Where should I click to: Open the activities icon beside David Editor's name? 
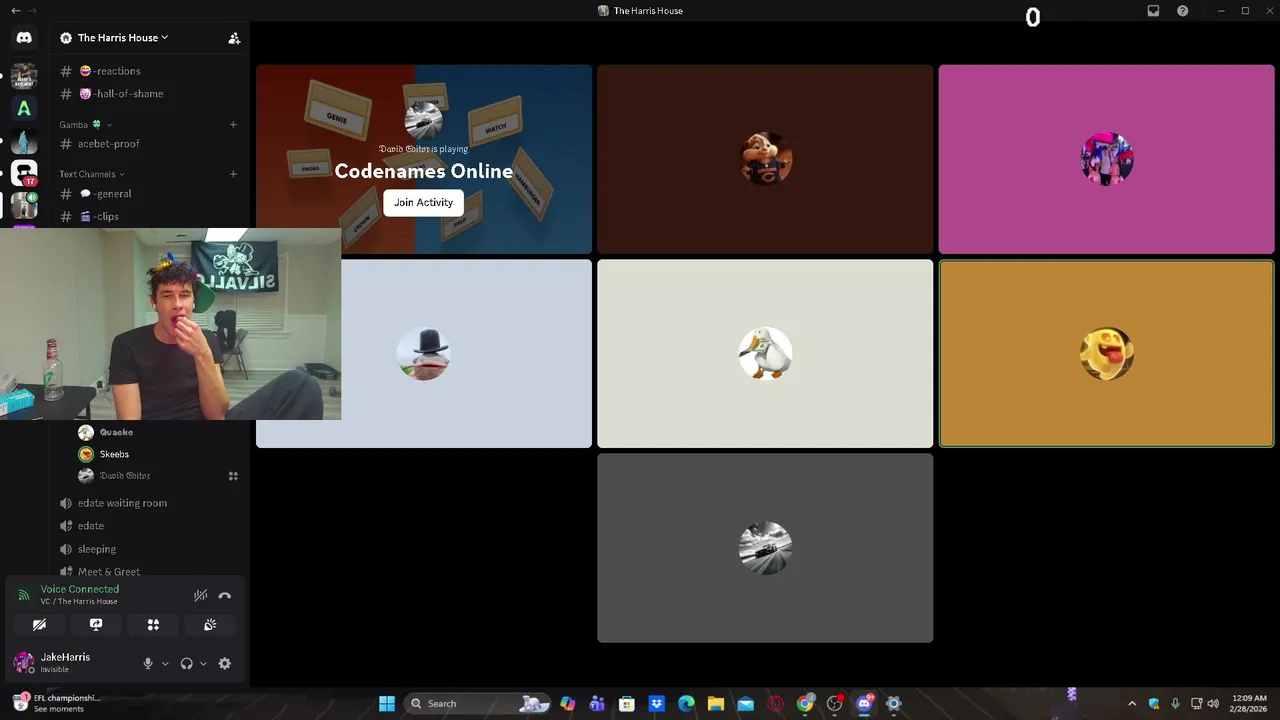233,476
